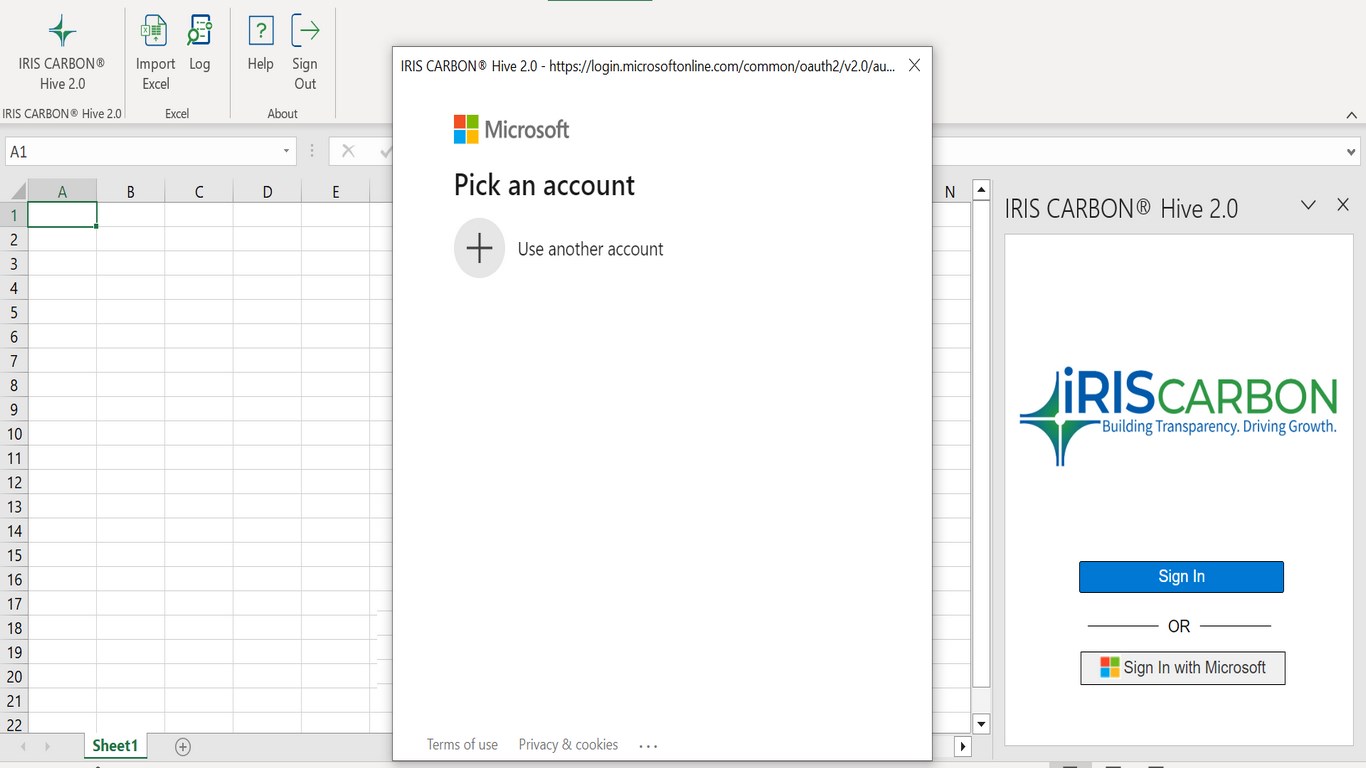The width and height of the screenshot is (1366, 768).
Task: Select row 1 header
Action: click(x=14, y=215)
